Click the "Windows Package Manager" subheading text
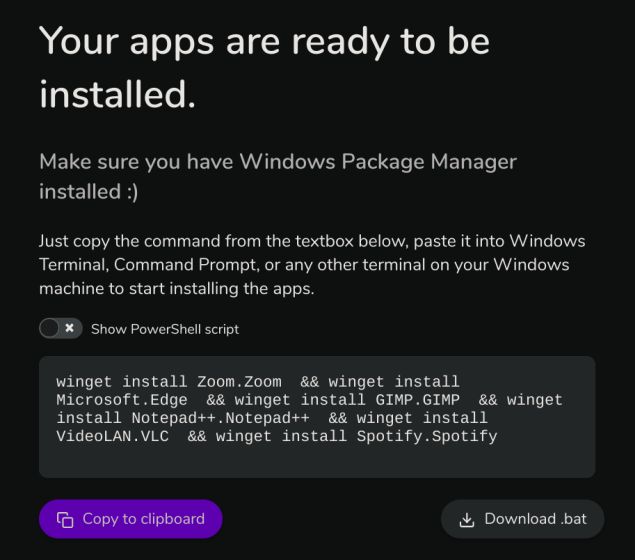The height and width of the screenshot is (560, 635). point(379,161)
